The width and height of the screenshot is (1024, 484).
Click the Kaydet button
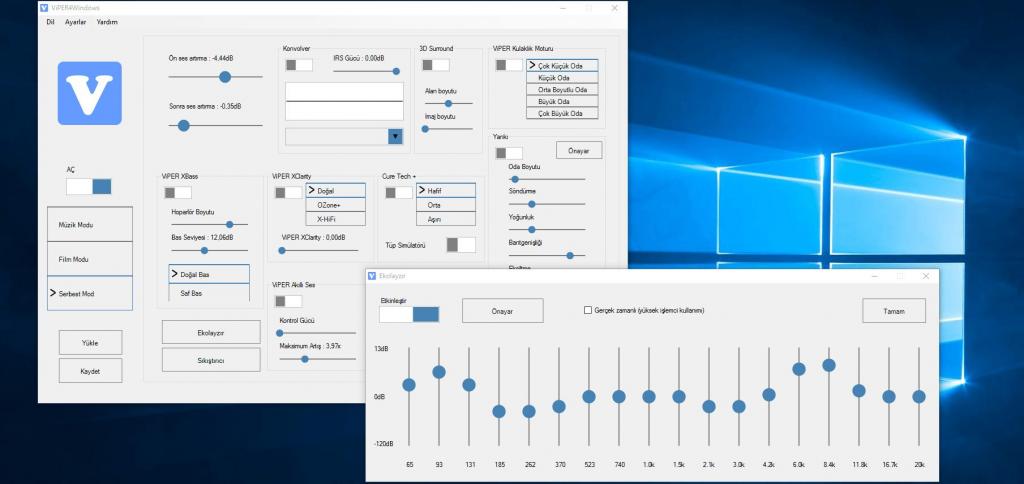pos(90,370)
